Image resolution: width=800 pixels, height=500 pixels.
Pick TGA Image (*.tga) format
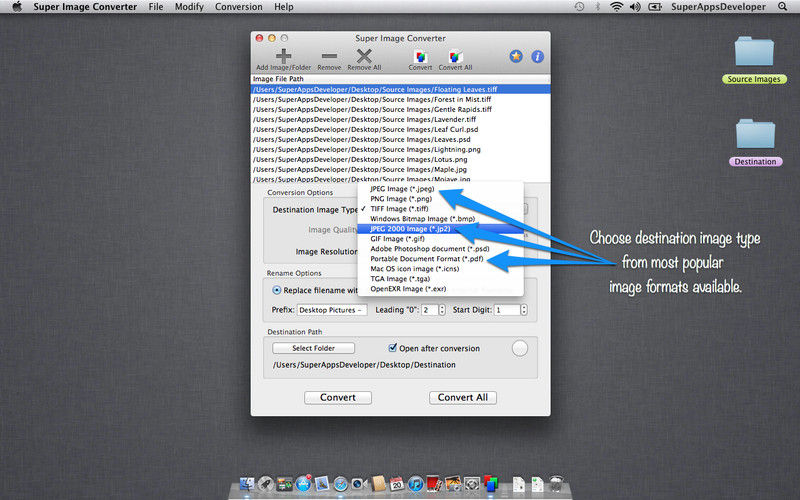click(x=440, y=279)
